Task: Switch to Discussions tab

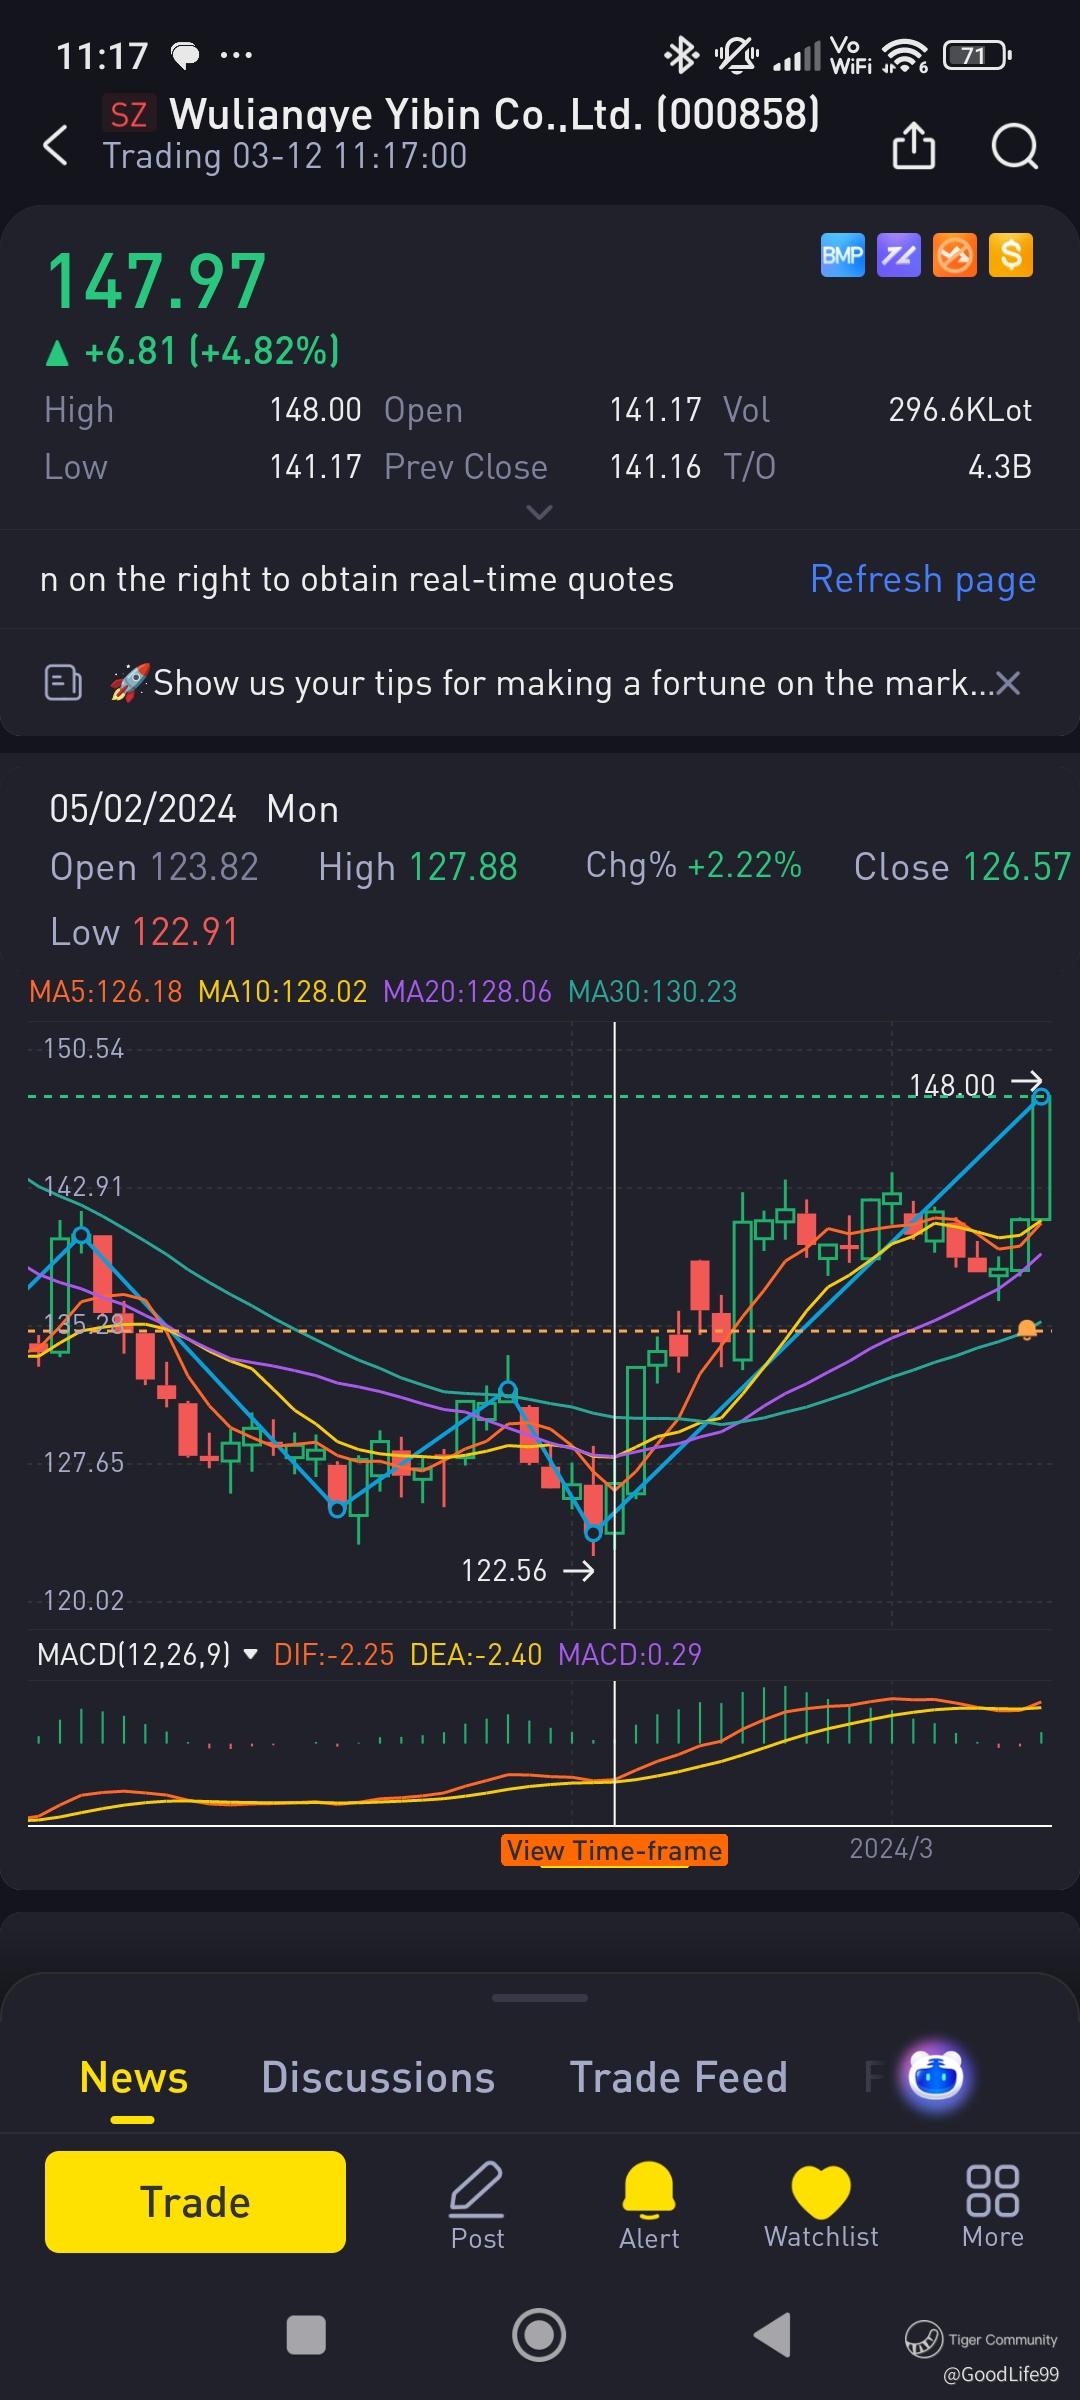Action: pos(378,2077)
